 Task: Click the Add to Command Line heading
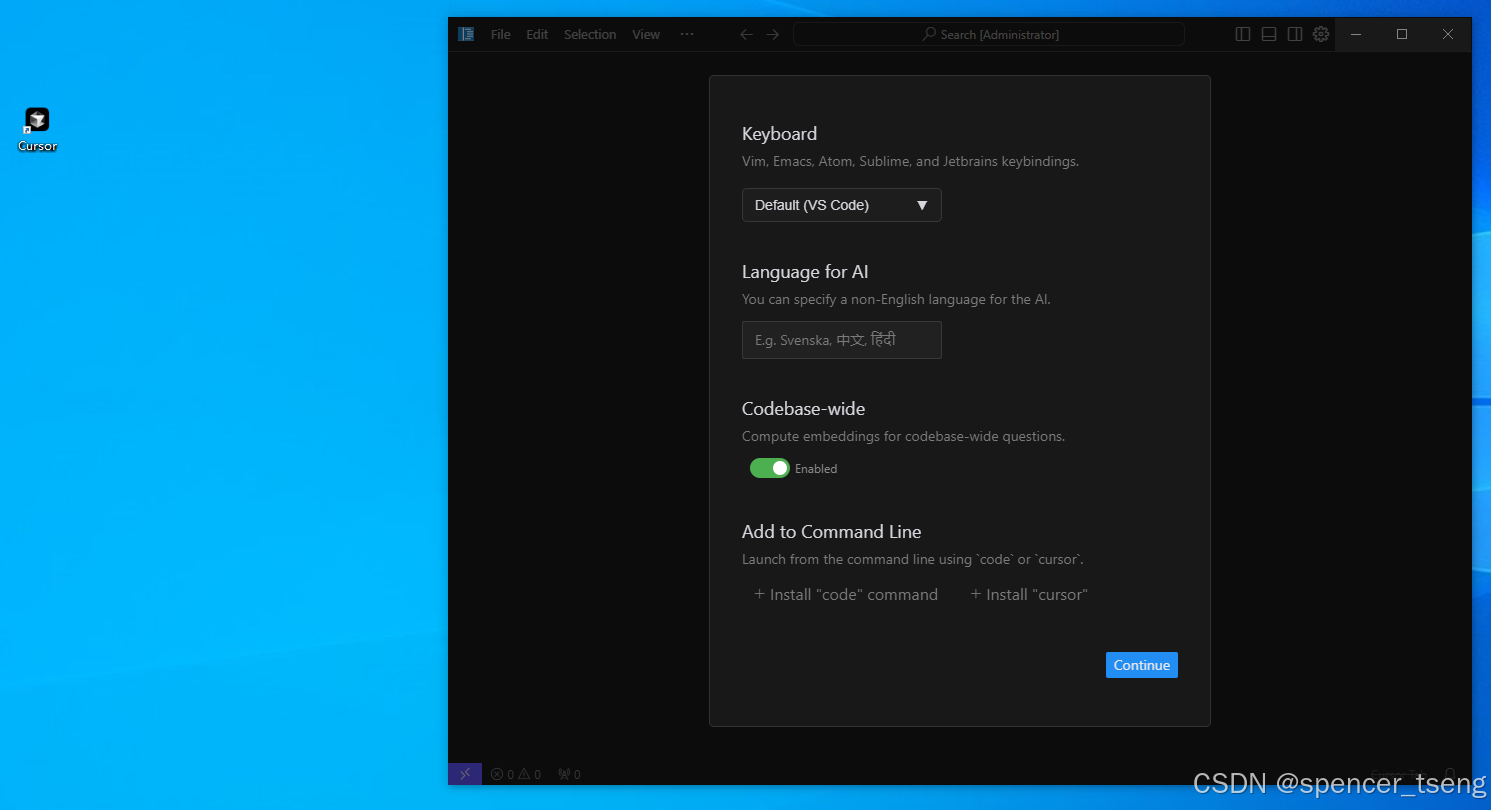(832, 532)
